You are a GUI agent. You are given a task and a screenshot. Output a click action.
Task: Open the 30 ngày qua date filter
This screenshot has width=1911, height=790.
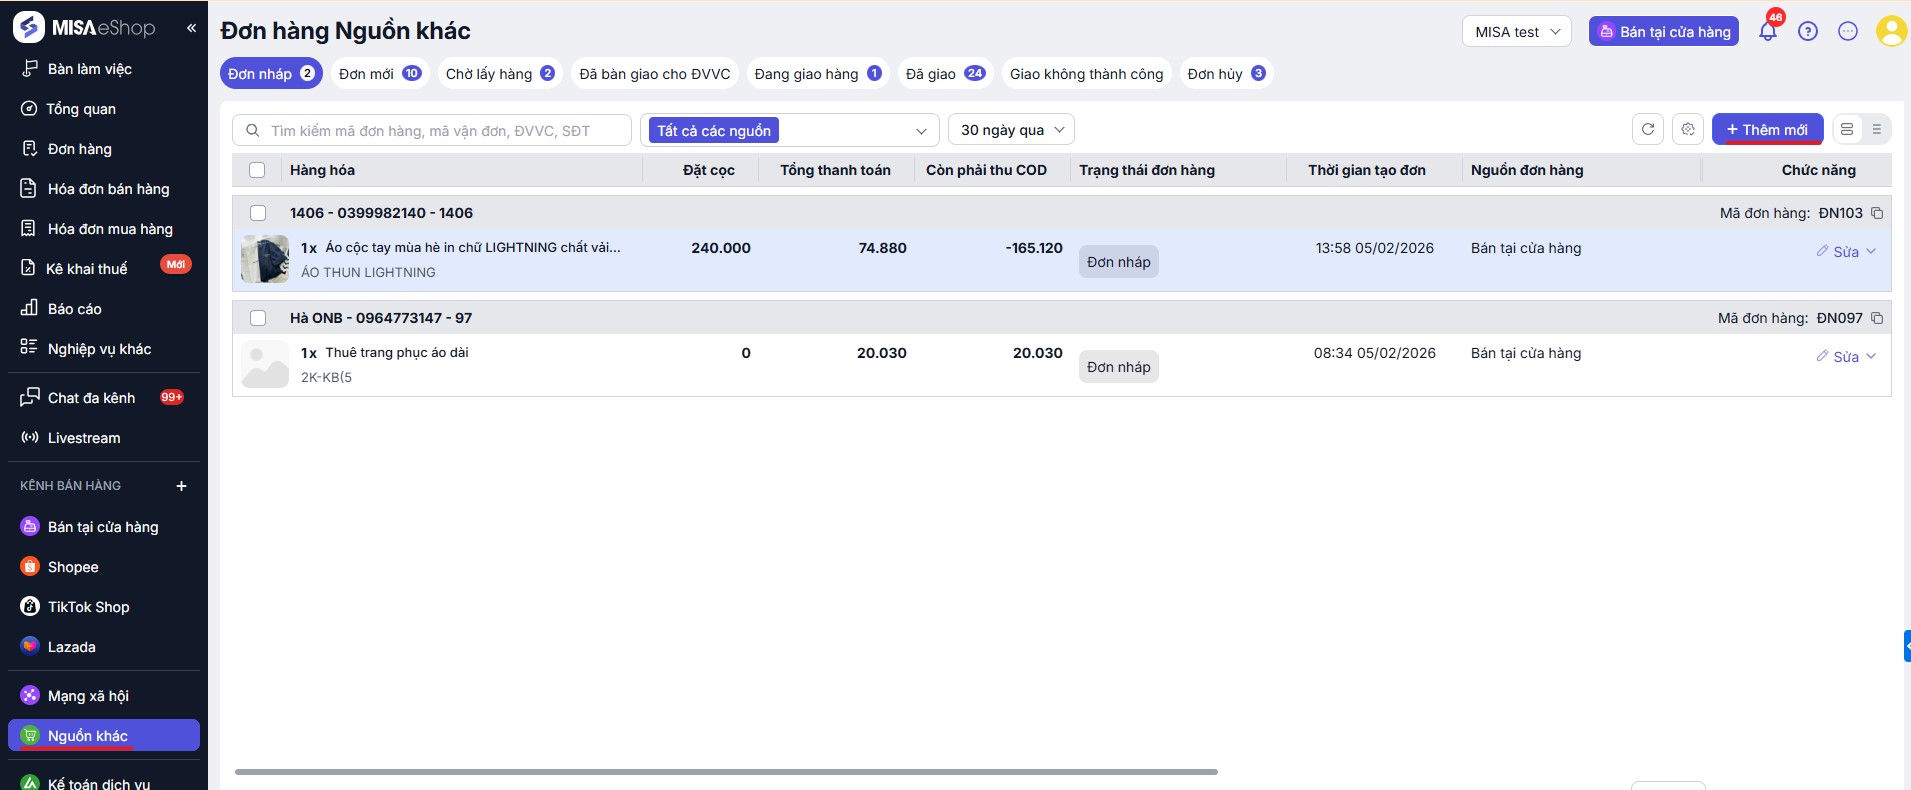[x=1011, y=130]
